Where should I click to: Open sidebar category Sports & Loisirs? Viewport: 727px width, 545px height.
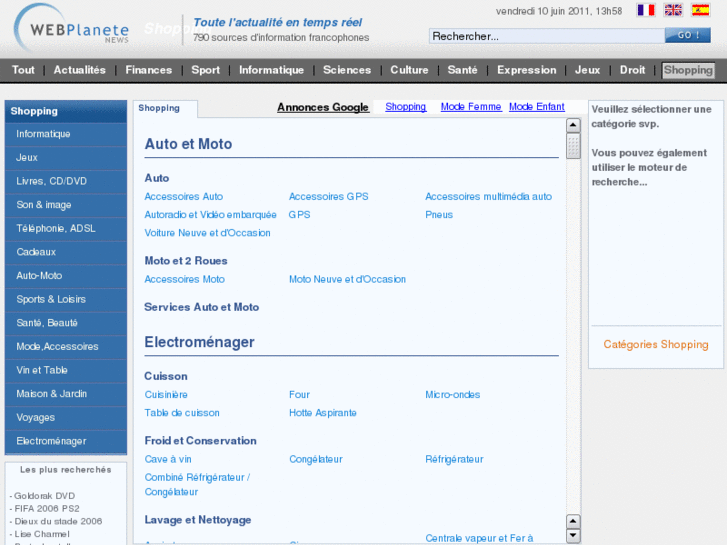66,299
